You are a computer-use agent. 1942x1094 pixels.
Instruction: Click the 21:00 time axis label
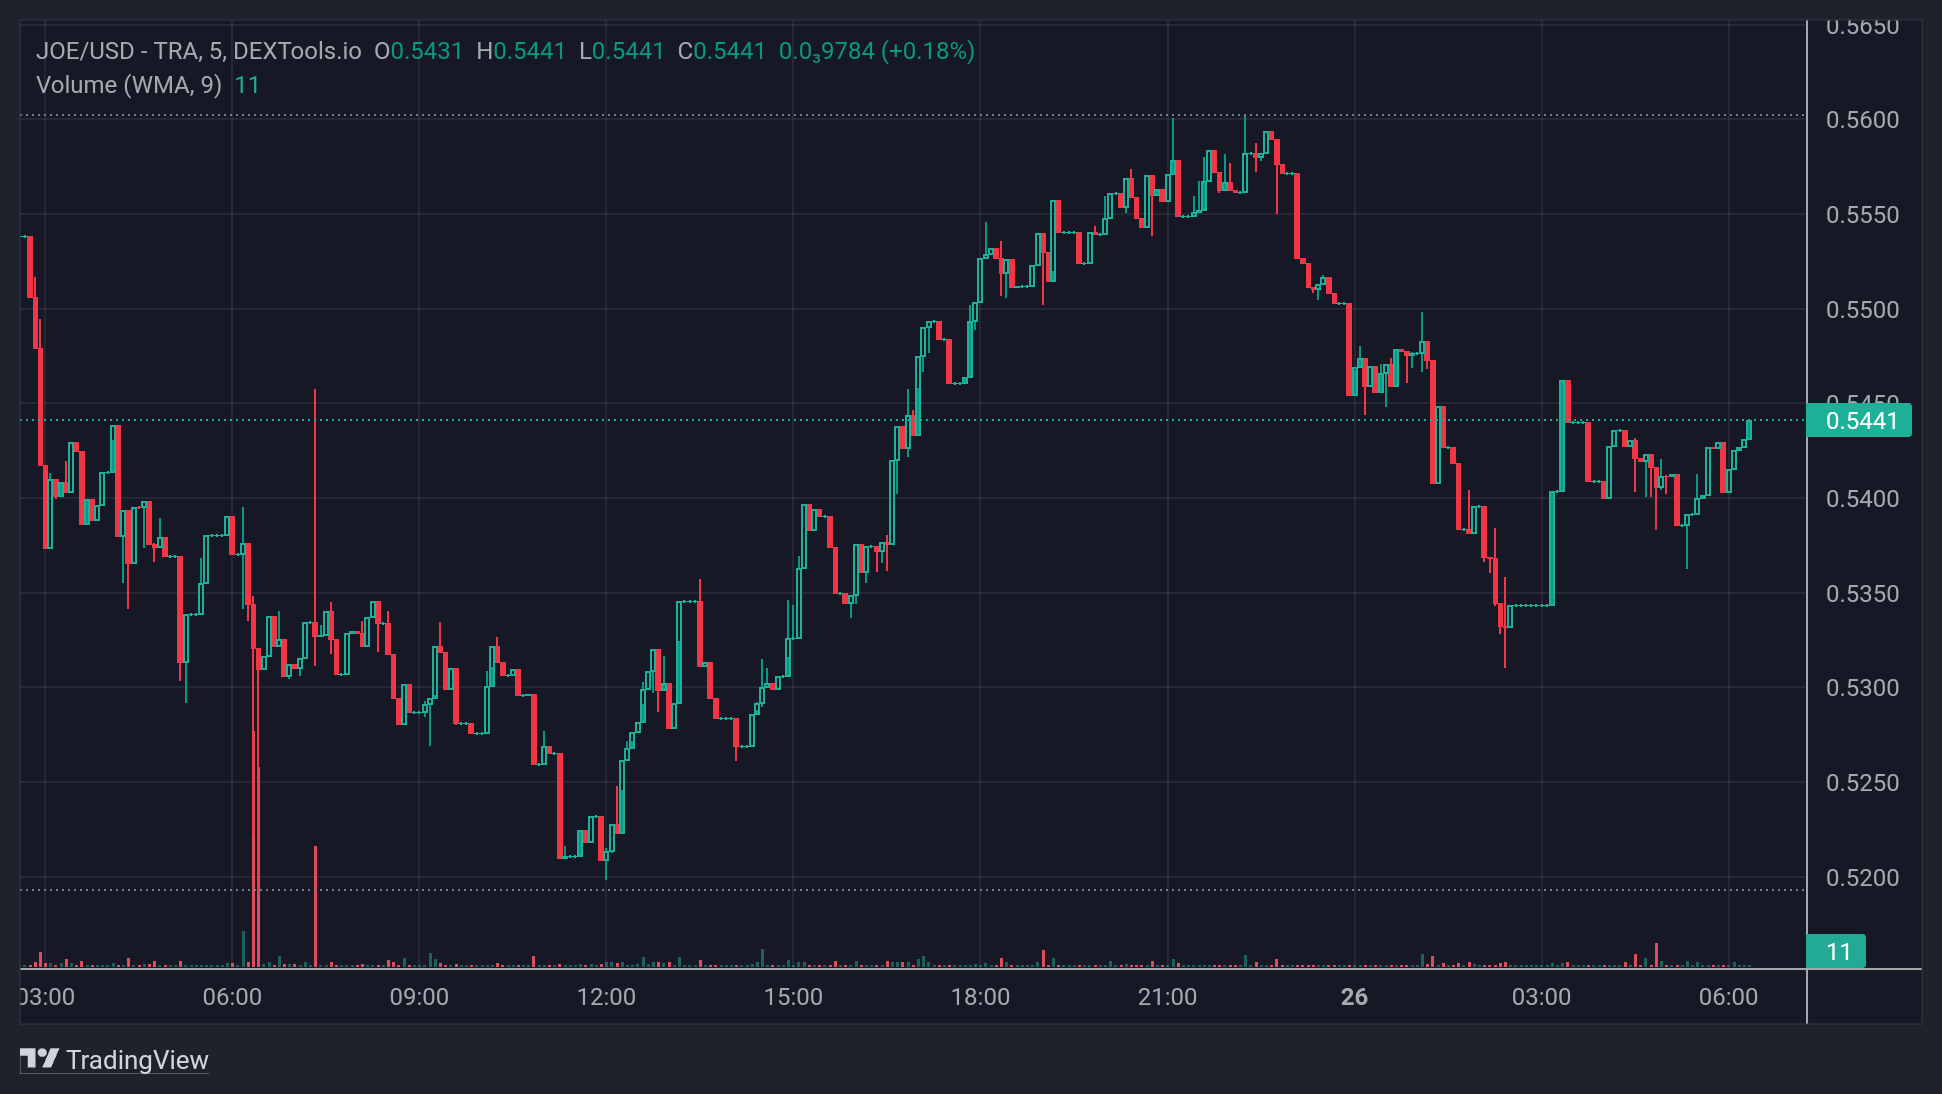pyautogui.click(x=1167, y=997)
